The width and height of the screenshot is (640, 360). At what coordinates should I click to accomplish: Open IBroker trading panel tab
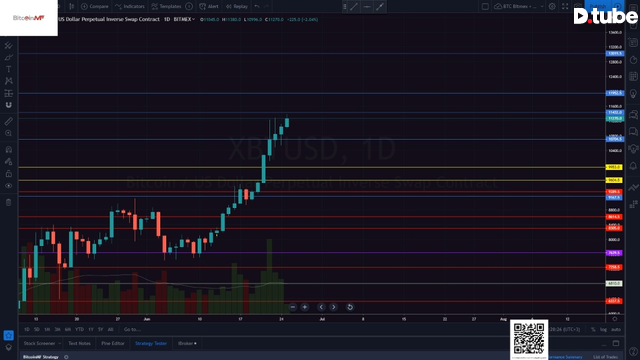coord(187,343)
